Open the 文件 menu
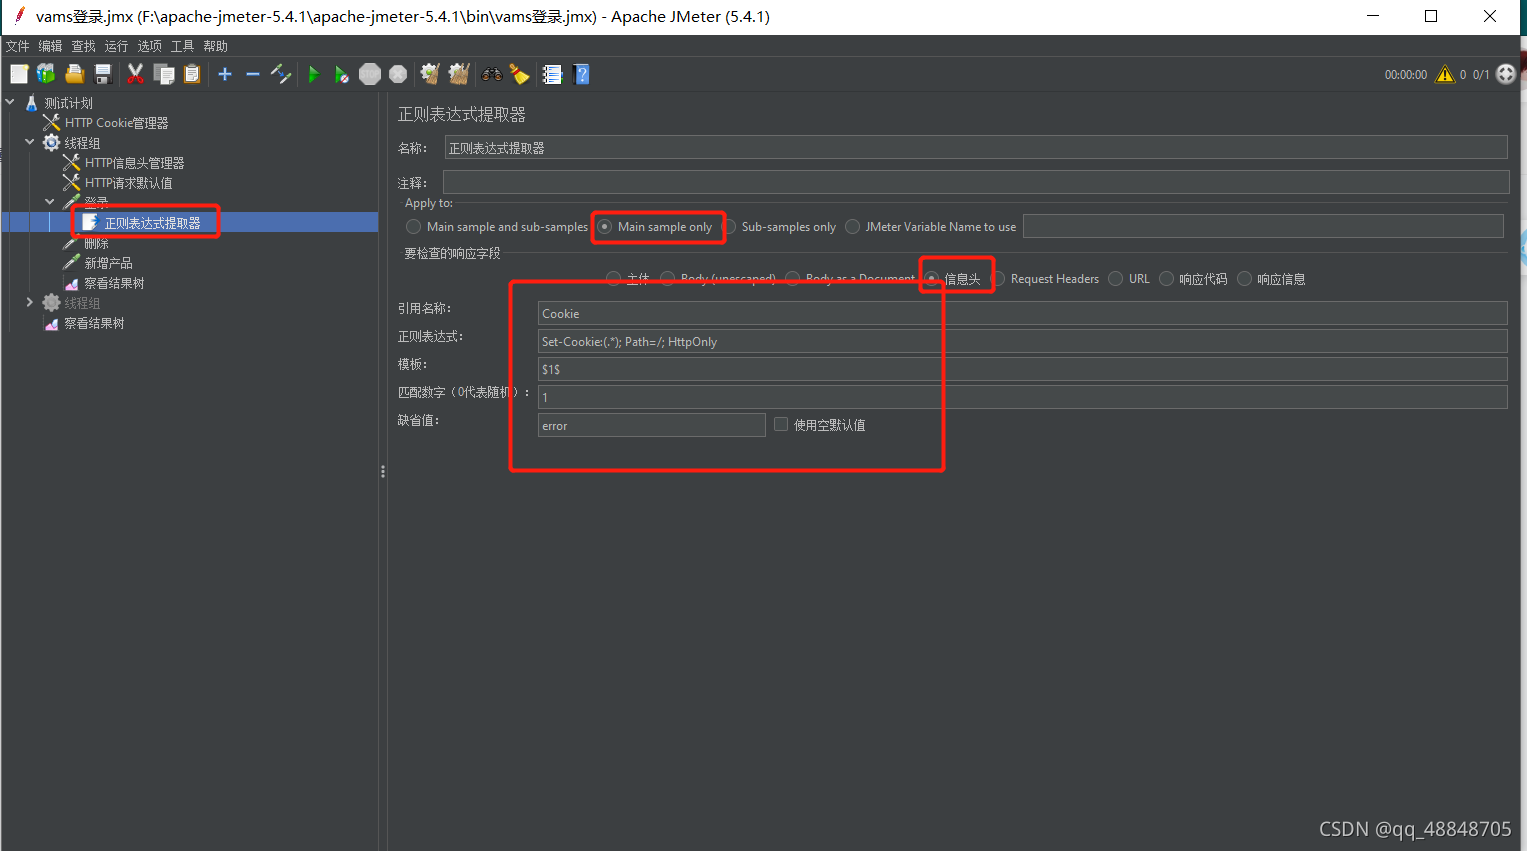This screenshot has width=1527, height=851. 17,45
